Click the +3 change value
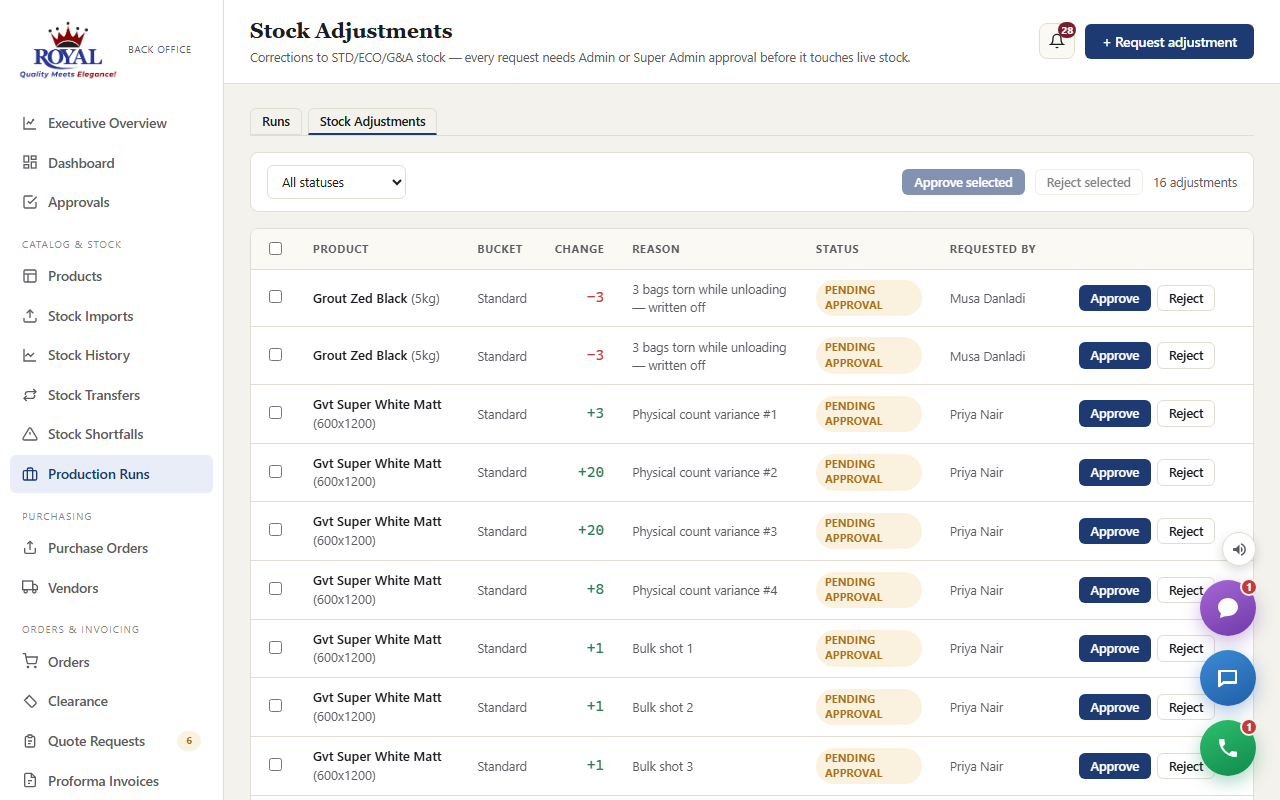 click(x=595, y=414)
